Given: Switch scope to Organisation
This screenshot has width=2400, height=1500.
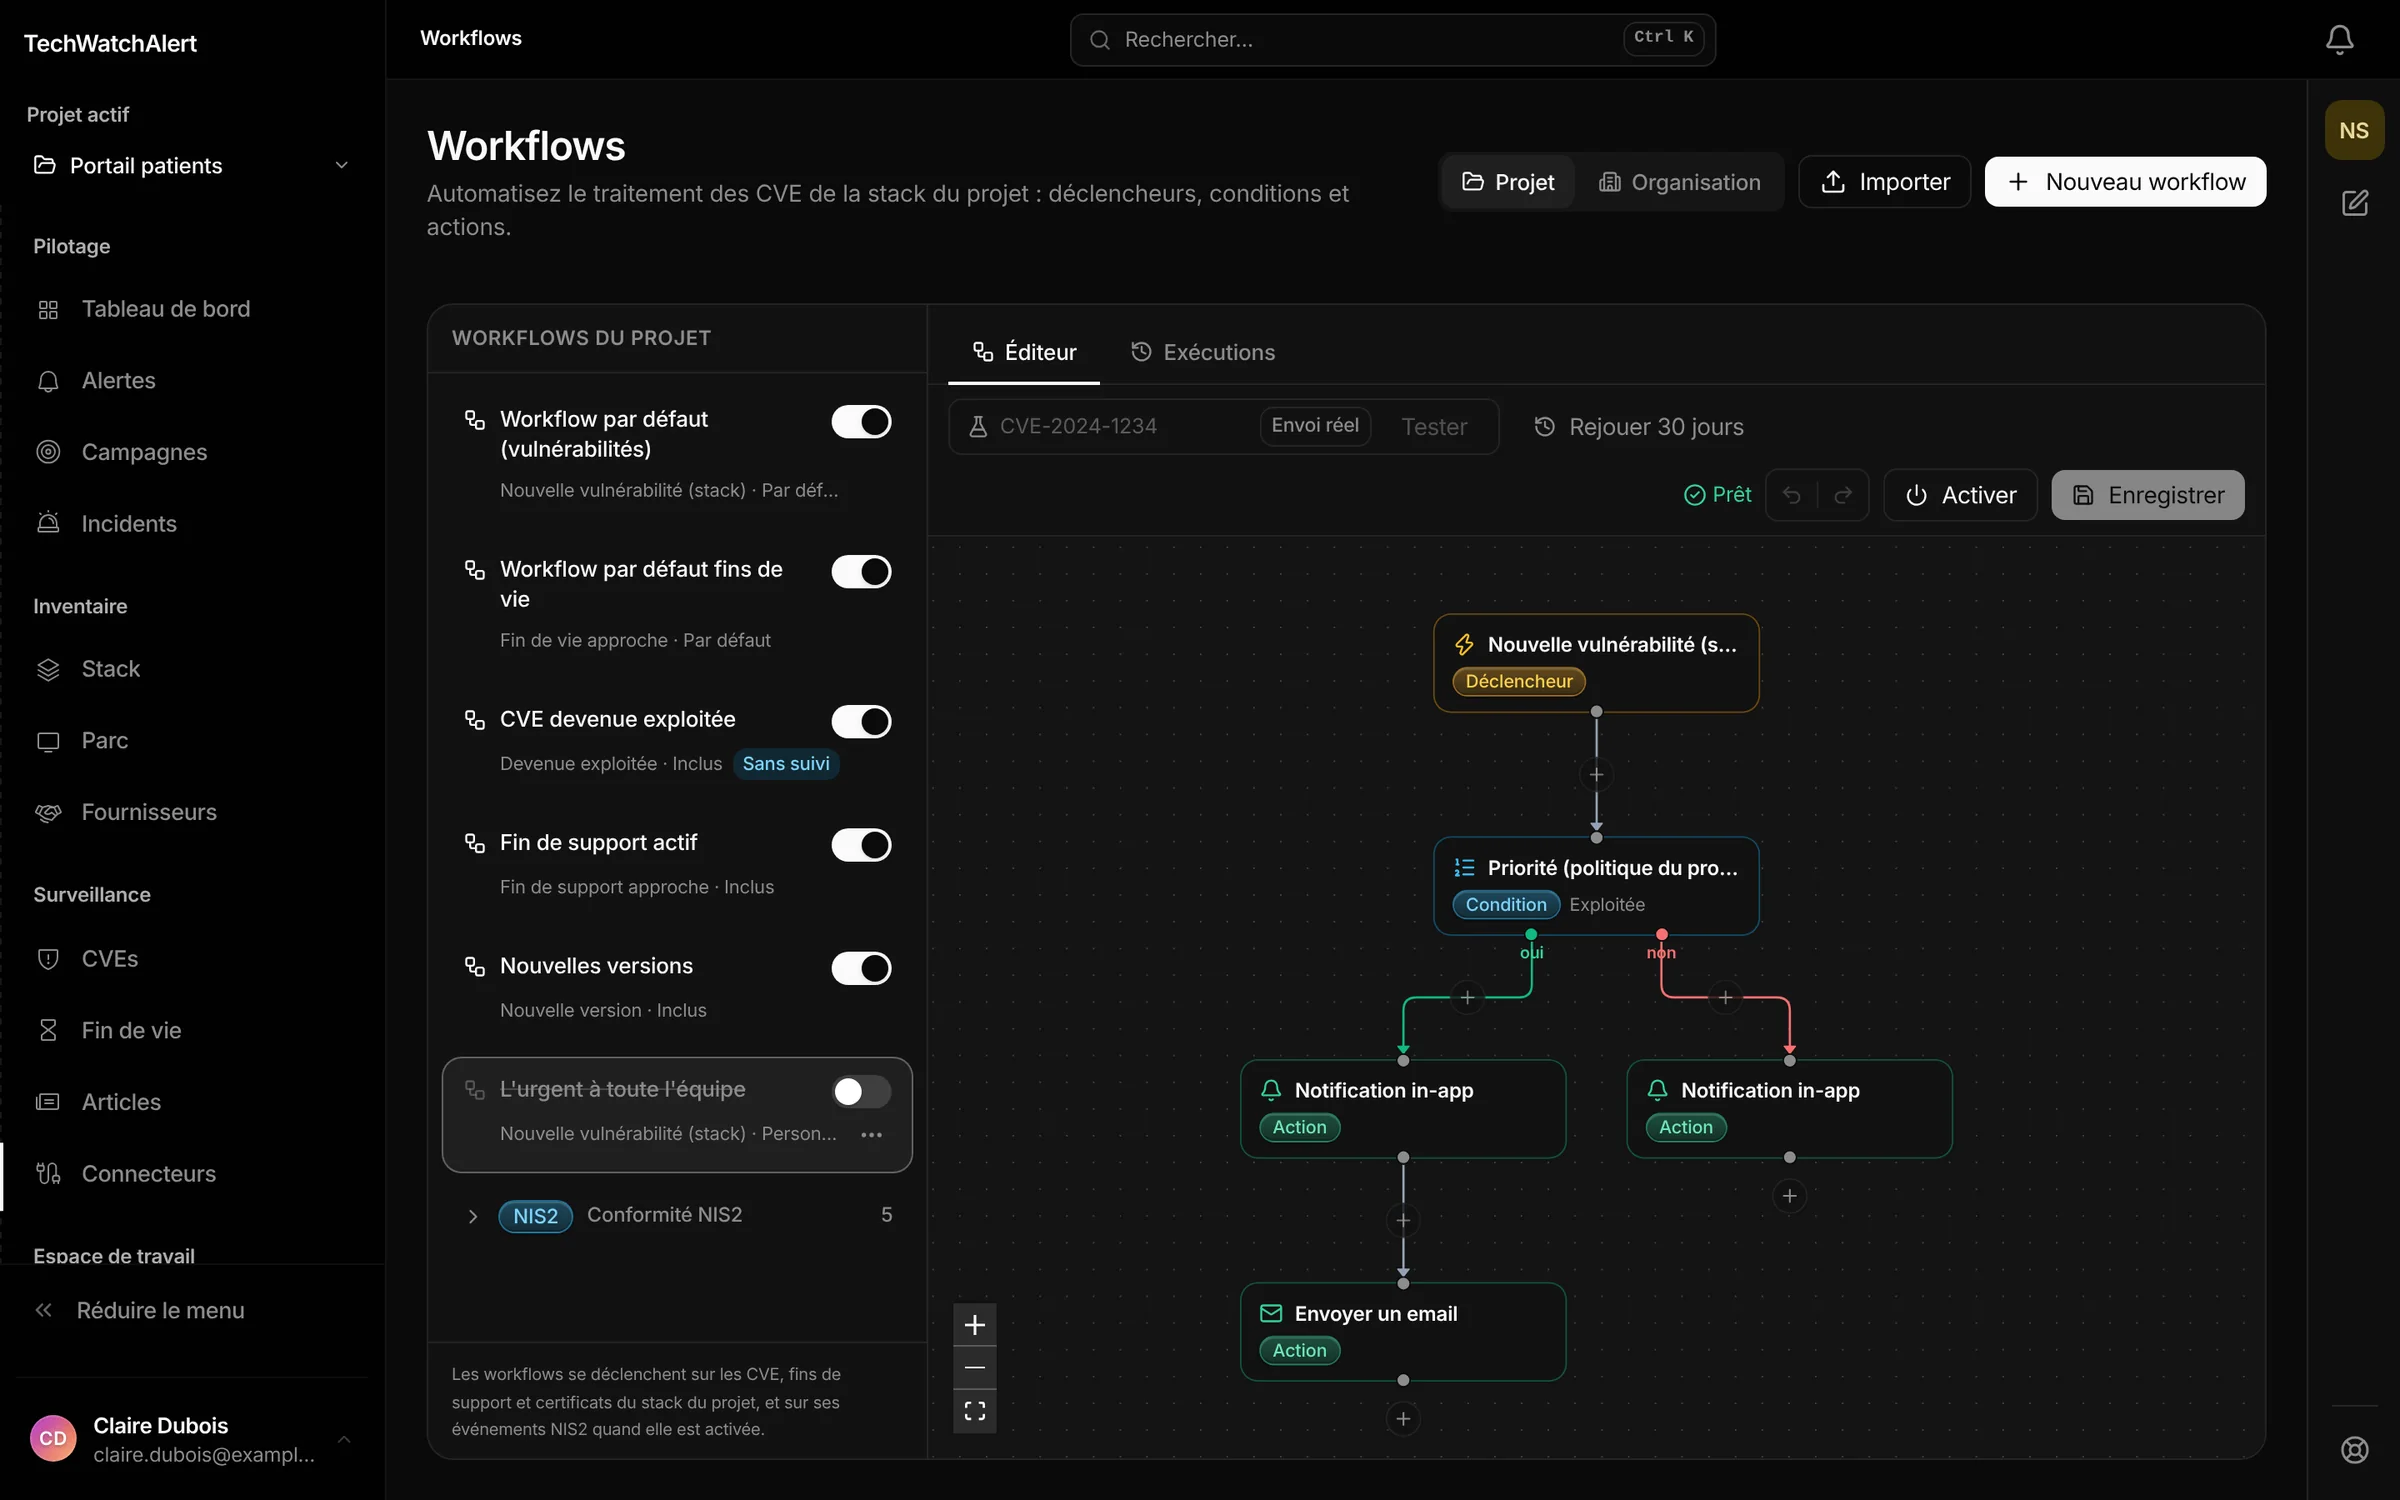Looking at the screenshot, I should tap(1680, 182).
